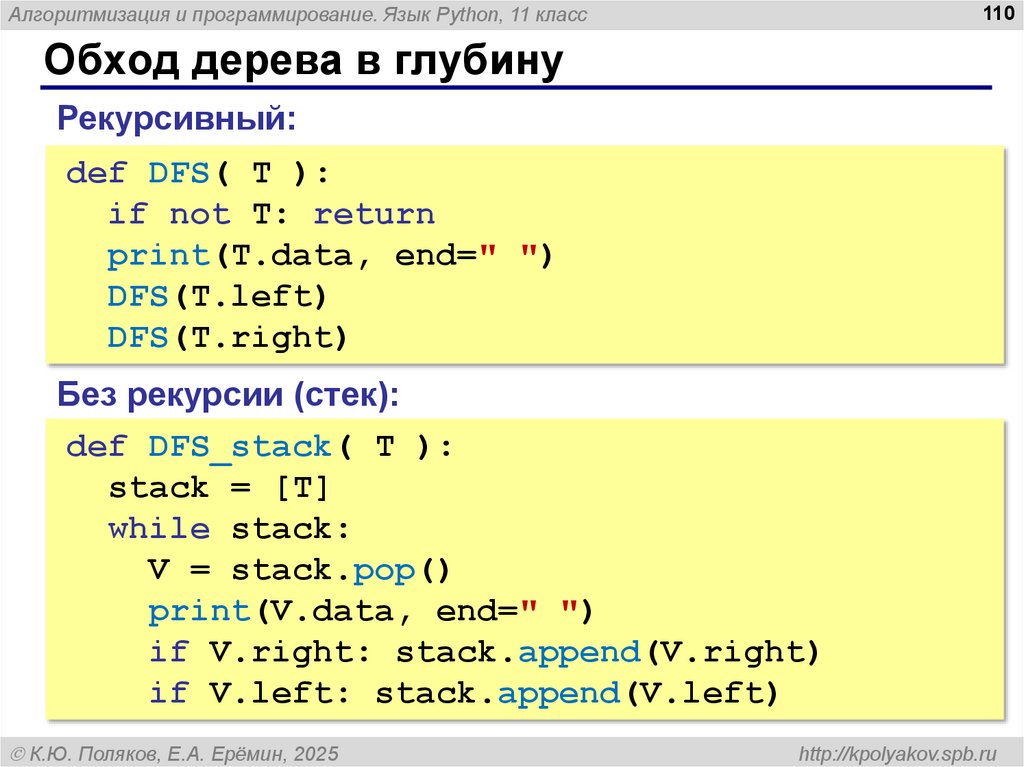Click the "def DFS_stack( T ):" line
The width and height of the screenshot is (1024, 767).
coord(259,446)
